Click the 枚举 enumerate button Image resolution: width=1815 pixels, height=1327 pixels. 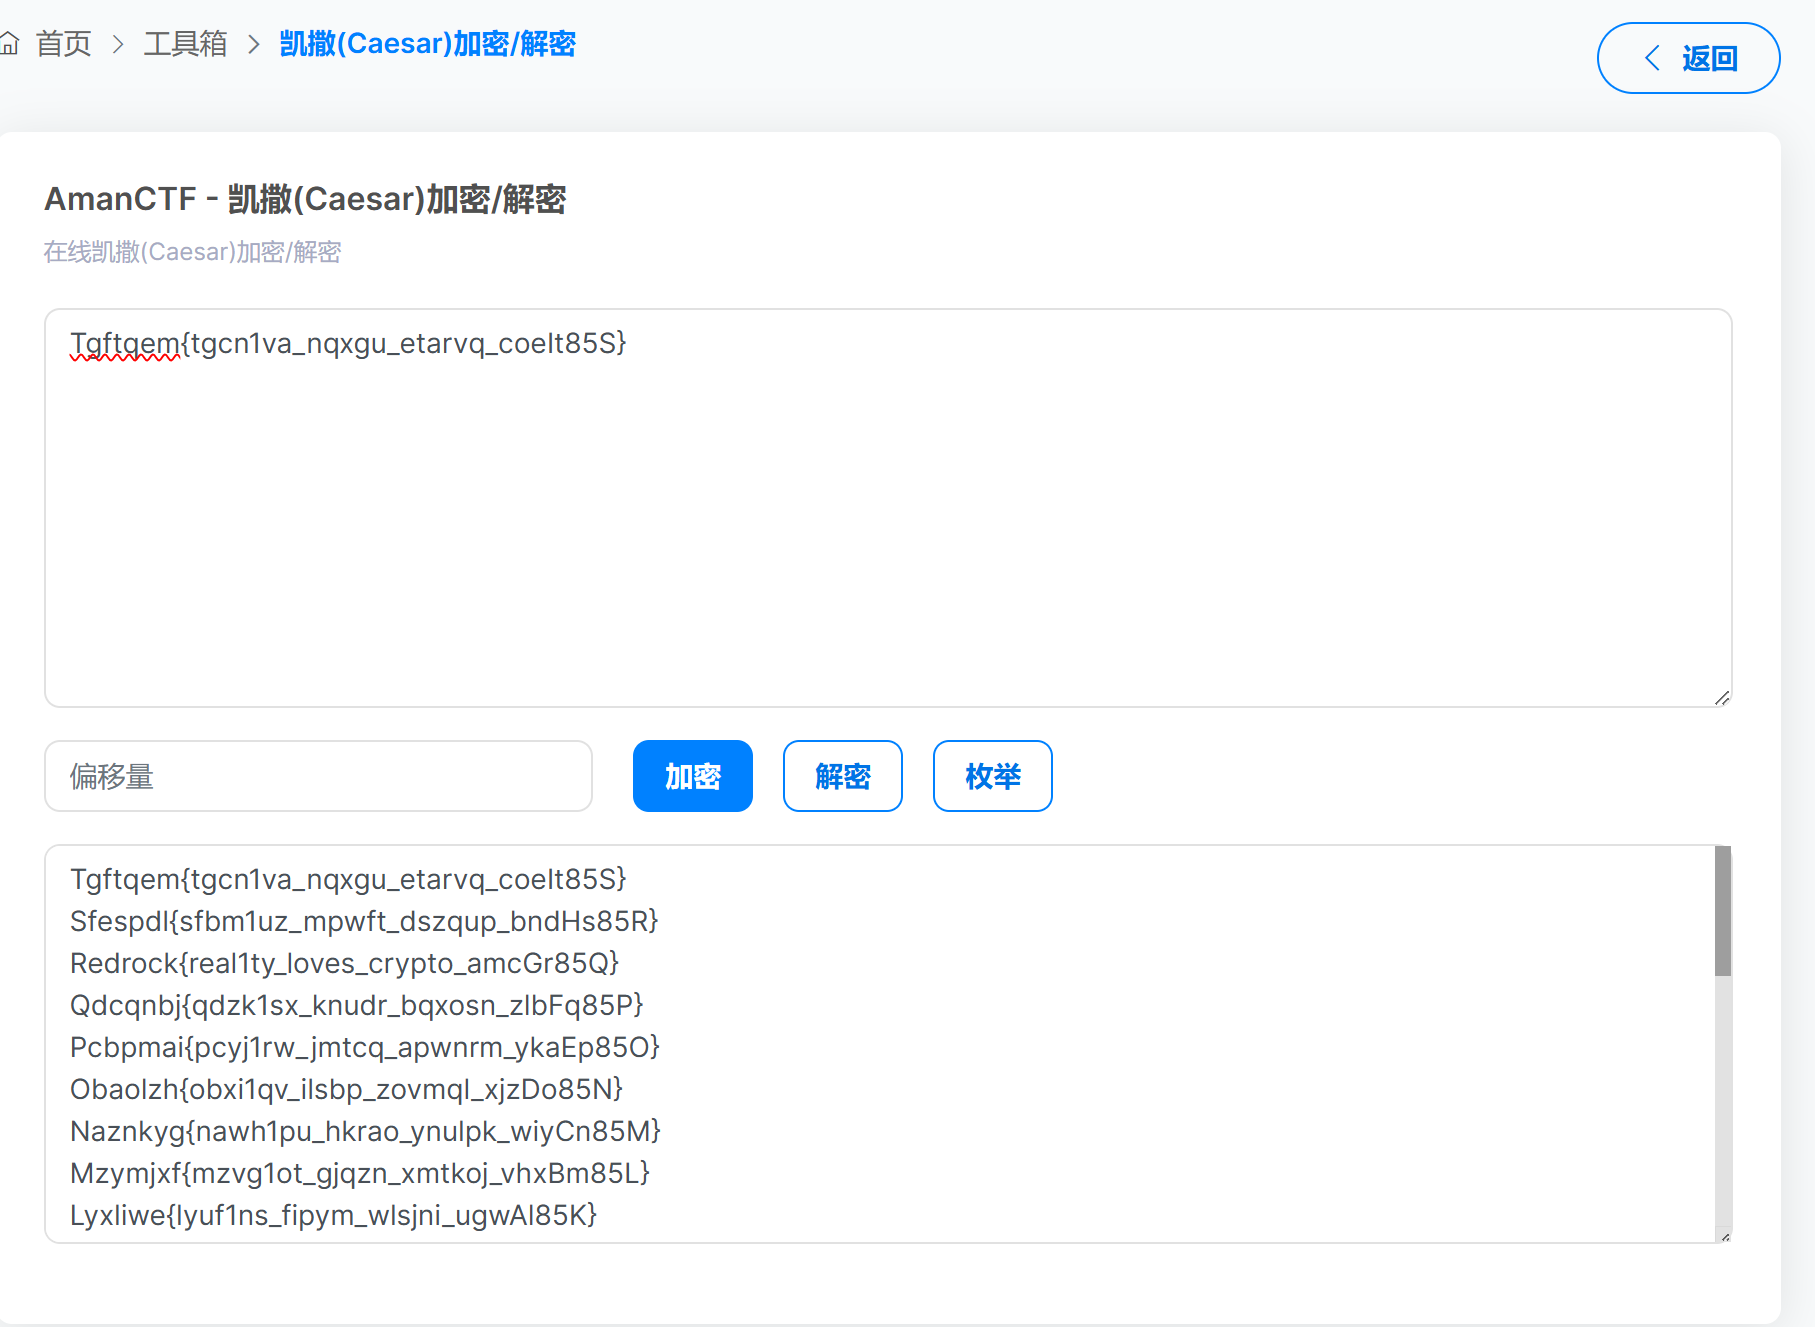point(993,776)
